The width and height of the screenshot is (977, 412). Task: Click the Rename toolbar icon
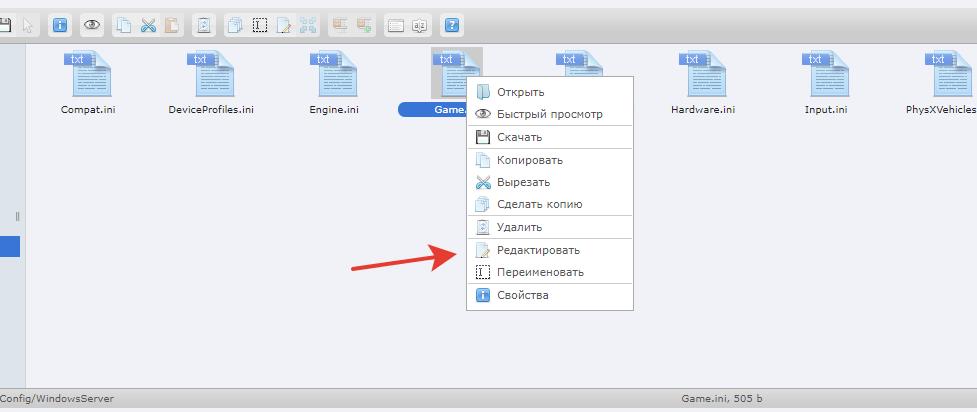pyautogui.click(x=260, y=26)
